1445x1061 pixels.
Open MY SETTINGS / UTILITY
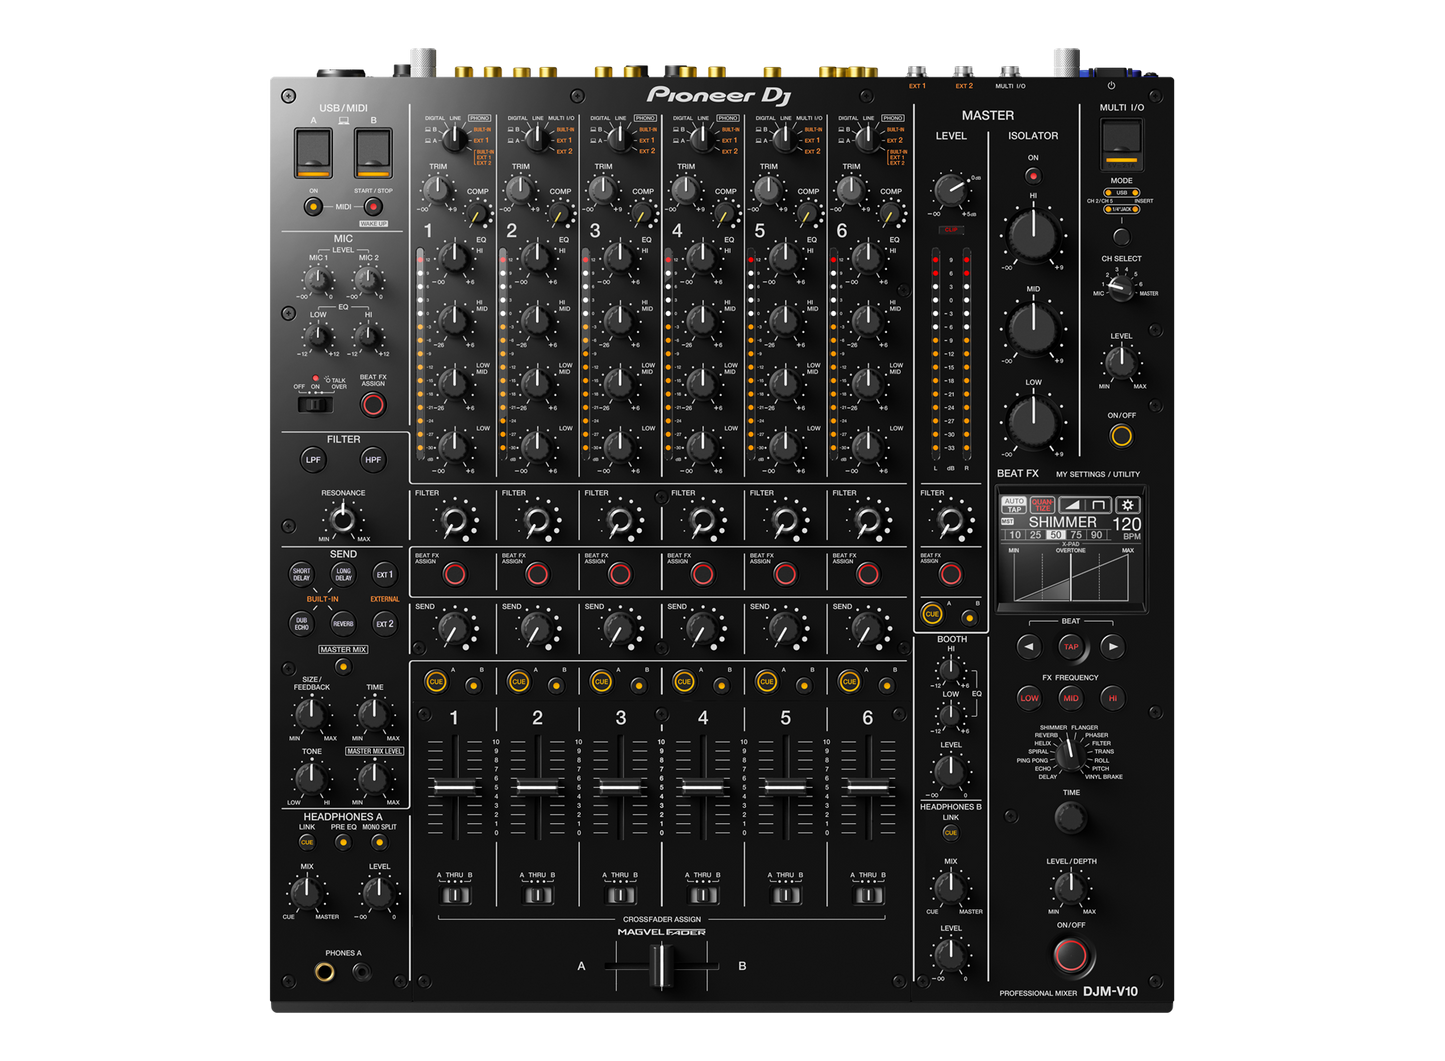[x=1098, y=473]
